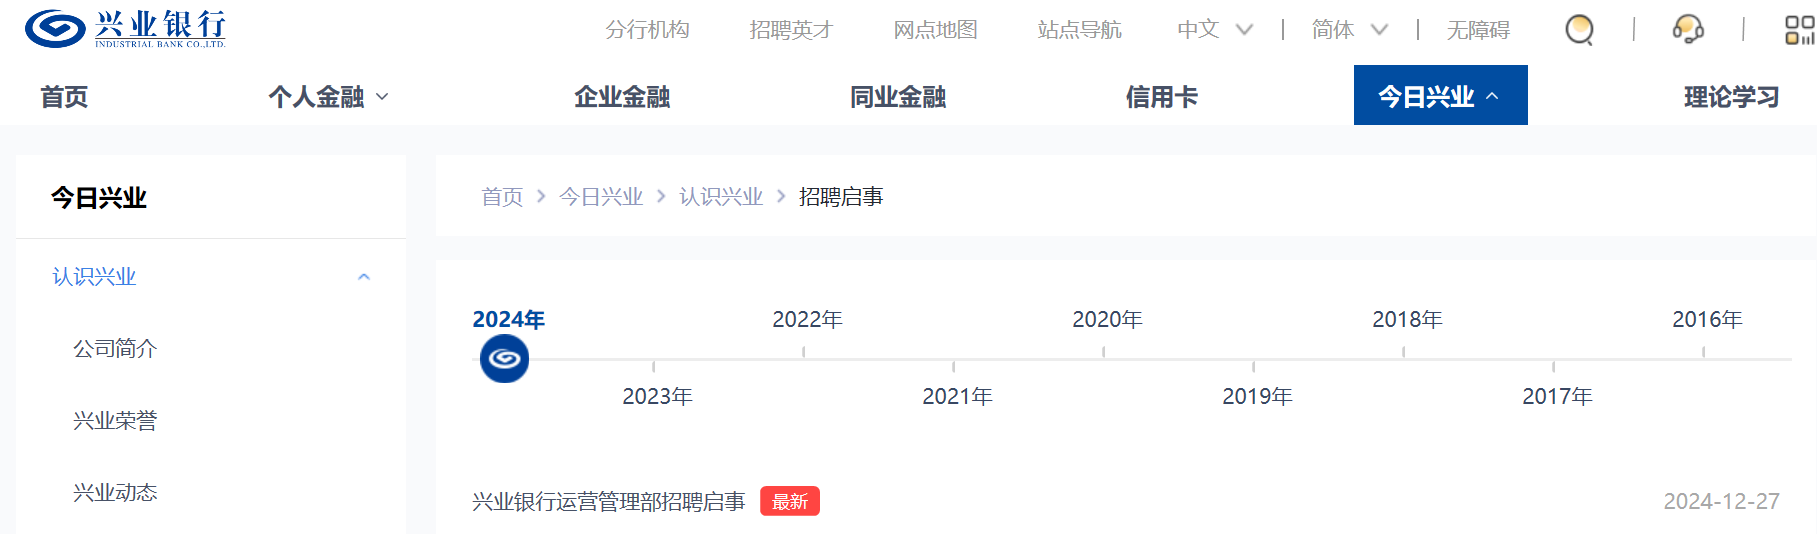Open 兴业动态 in the sidebar
Screen dimensions: 1817x534
coord(115,493)
